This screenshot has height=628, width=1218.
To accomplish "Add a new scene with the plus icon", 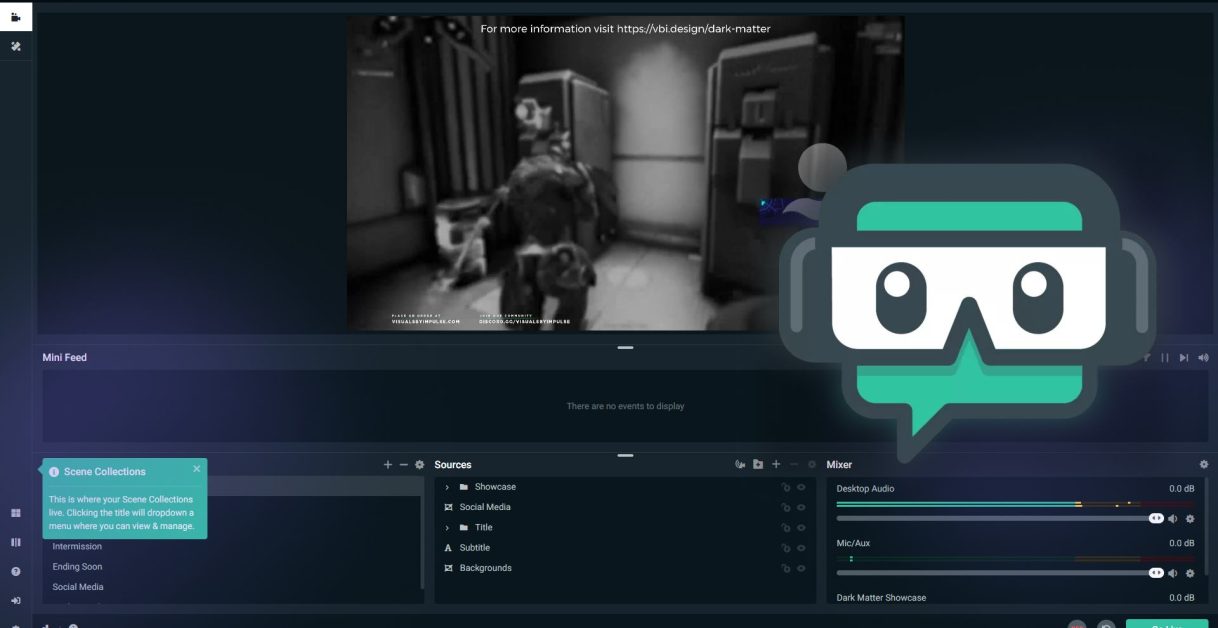I will click(388, 465).
